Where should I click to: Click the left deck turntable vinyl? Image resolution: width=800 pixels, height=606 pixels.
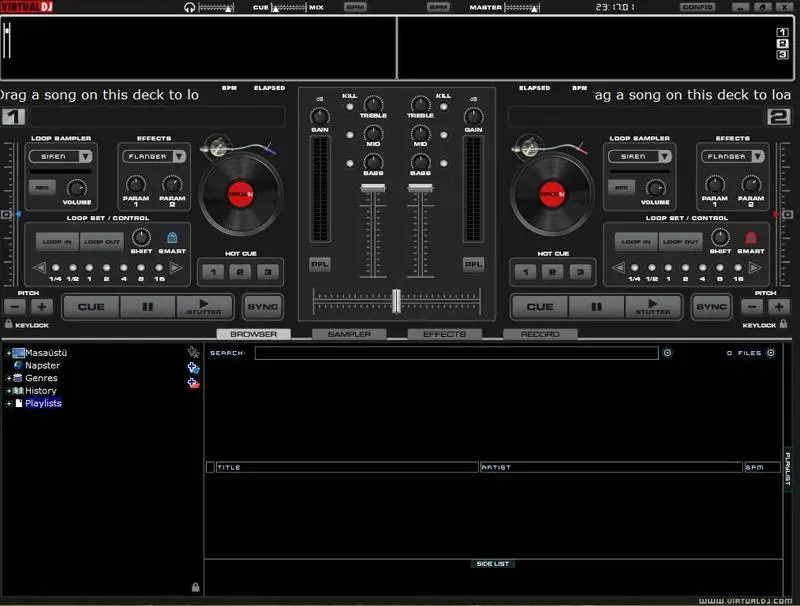click(x=238, y=192)
